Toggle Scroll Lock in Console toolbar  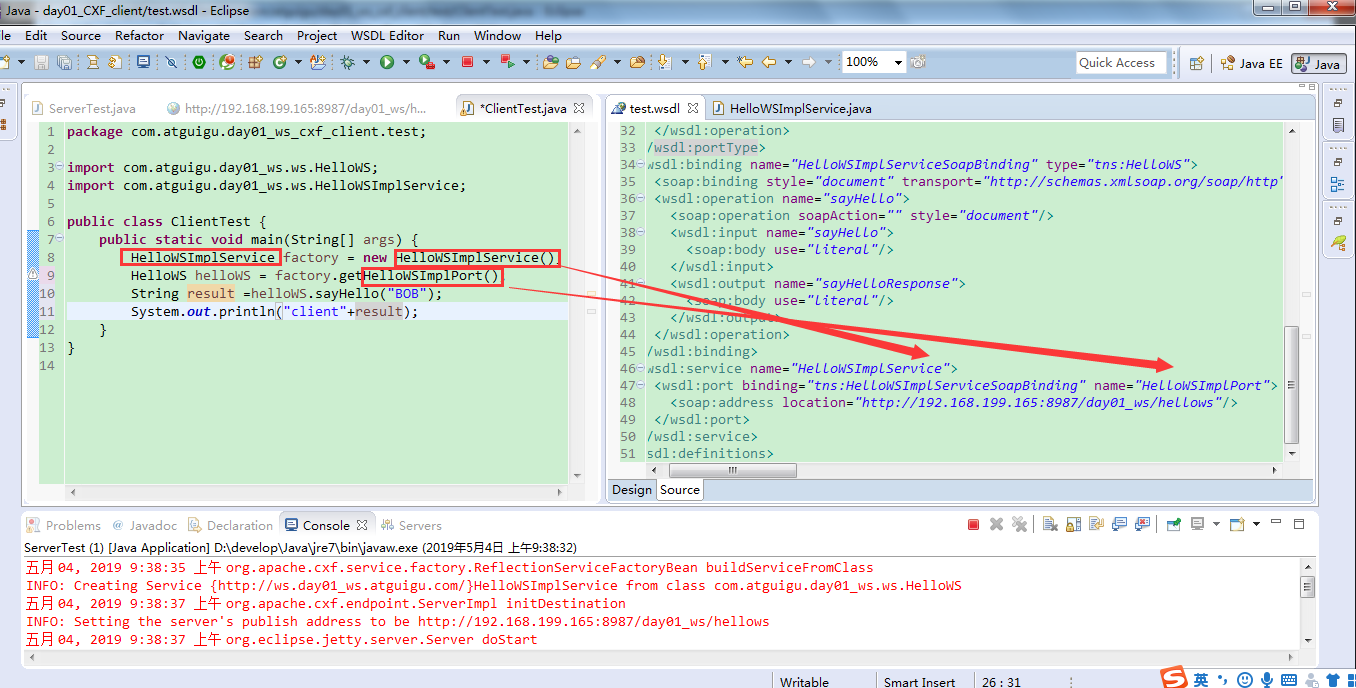[1073, 524]
